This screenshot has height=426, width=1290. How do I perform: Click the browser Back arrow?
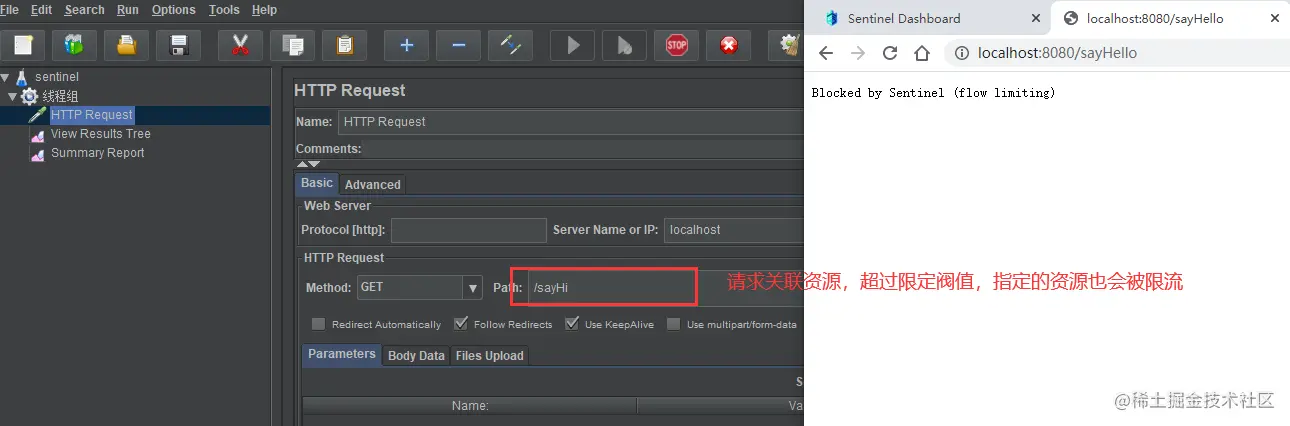pos(825,53)
